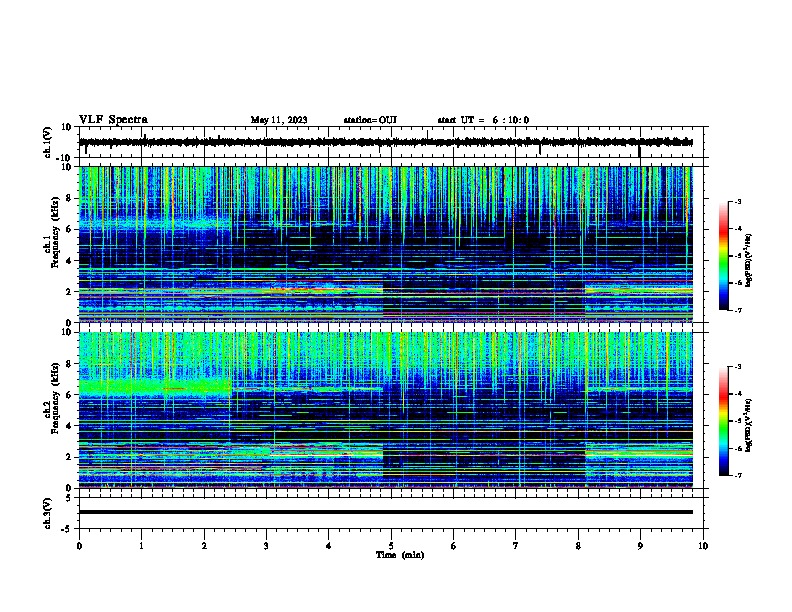Image resolution: width=792 pixels, height=612 pixels.
Task: Click the "-7" tick on ch.1 colorbar
Action: pos(738,310)
